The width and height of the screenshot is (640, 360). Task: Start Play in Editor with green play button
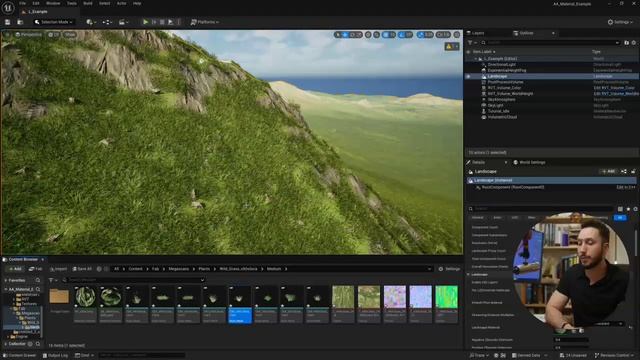click(x=145, y=22)
